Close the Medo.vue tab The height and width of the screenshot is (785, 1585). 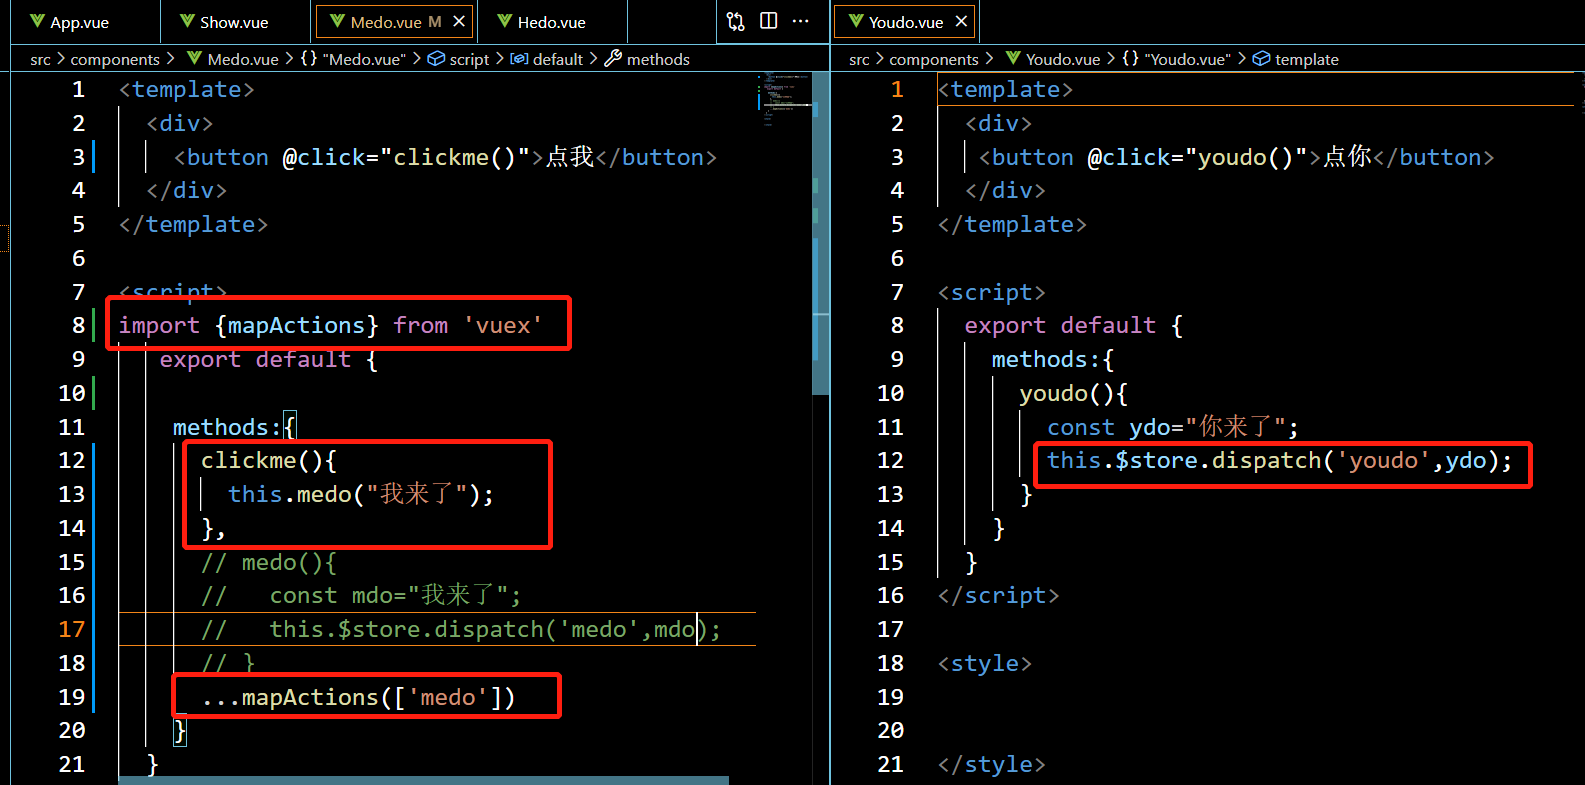point(459,21)
